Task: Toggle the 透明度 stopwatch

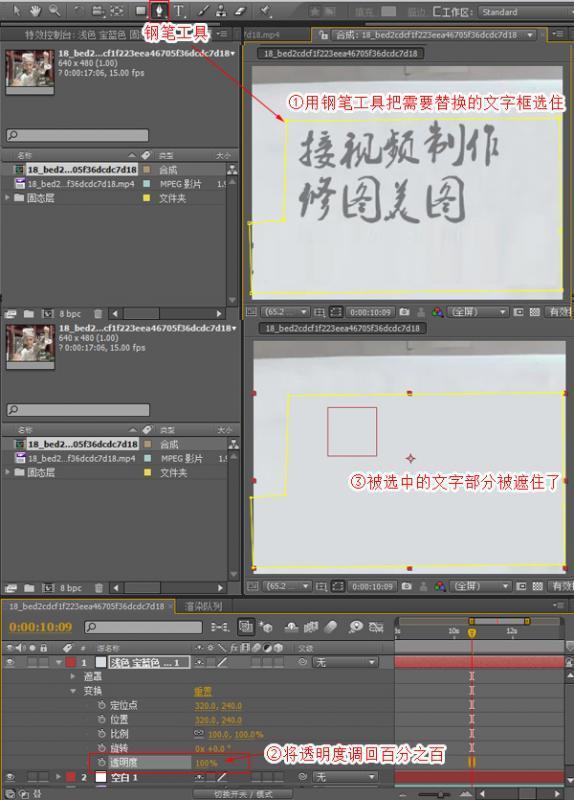Action: (102, 763)
